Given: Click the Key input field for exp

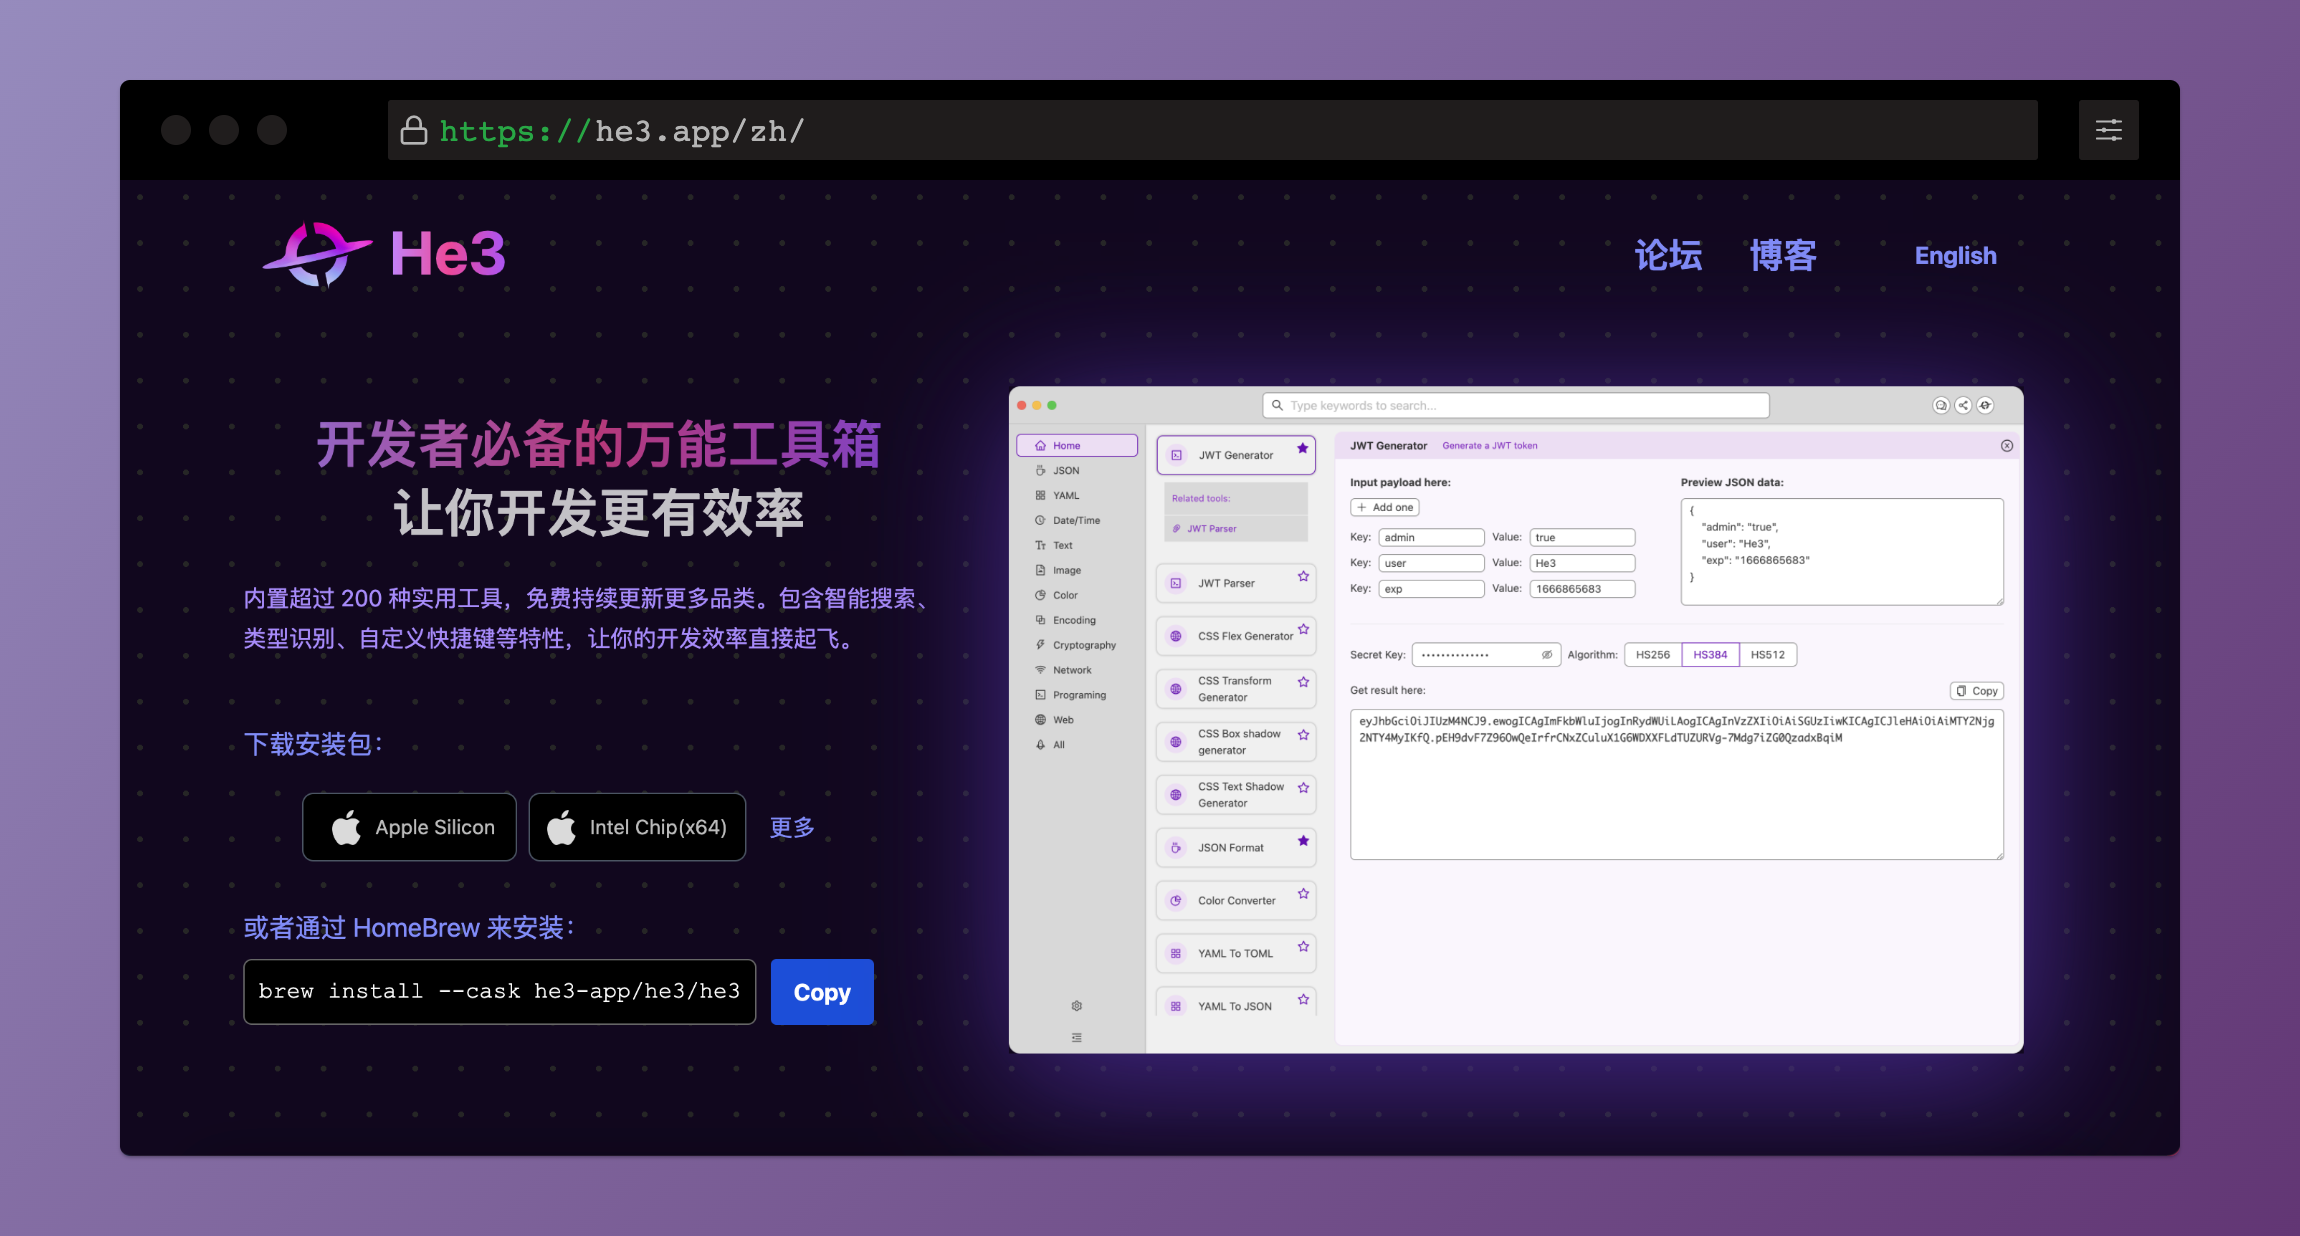Looking at the screenshot, I should [1429, 588].
